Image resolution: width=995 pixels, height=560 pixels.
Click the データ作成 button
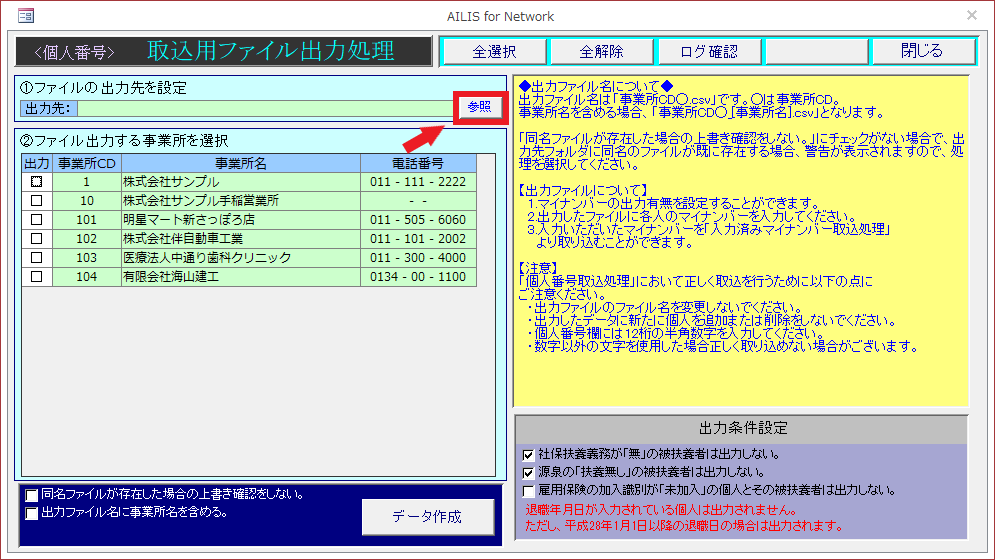tap(427, 517)
